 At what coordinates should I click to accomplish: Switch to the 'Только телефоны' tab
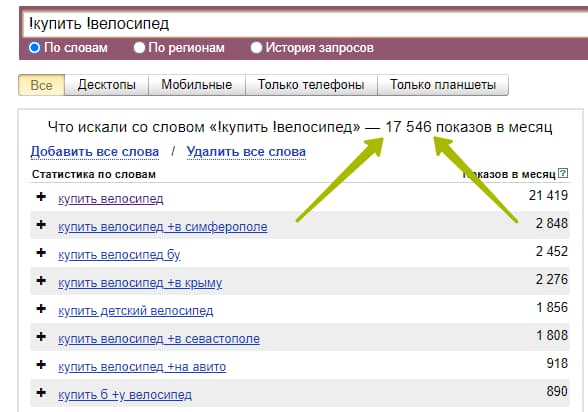pyautogui.click(x=311, y=85)
